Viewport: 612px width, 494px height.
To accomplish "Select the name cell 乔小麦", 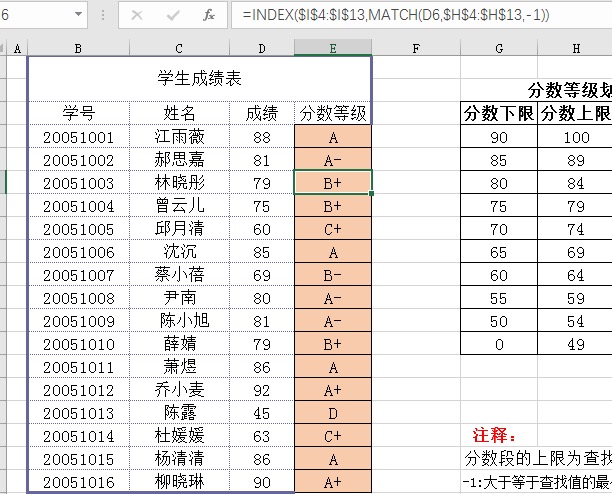I will pos(180,390).
